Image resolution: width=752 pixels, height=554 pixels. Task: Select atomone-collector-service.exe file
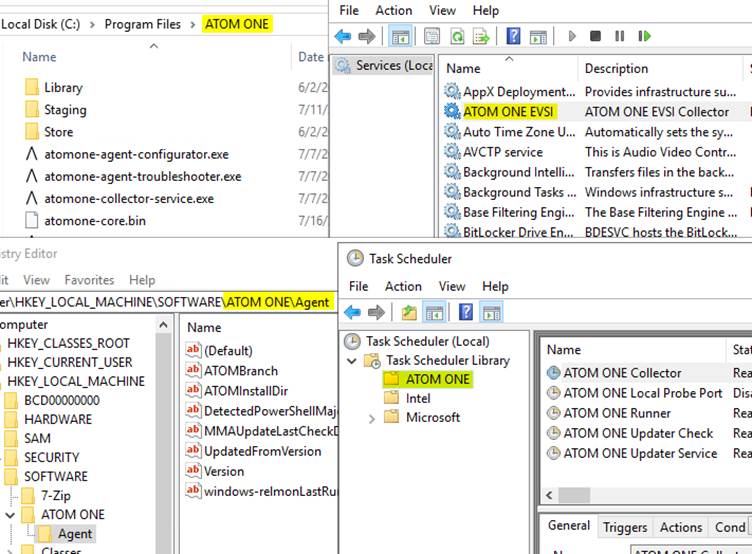click(x=129, y=199)
